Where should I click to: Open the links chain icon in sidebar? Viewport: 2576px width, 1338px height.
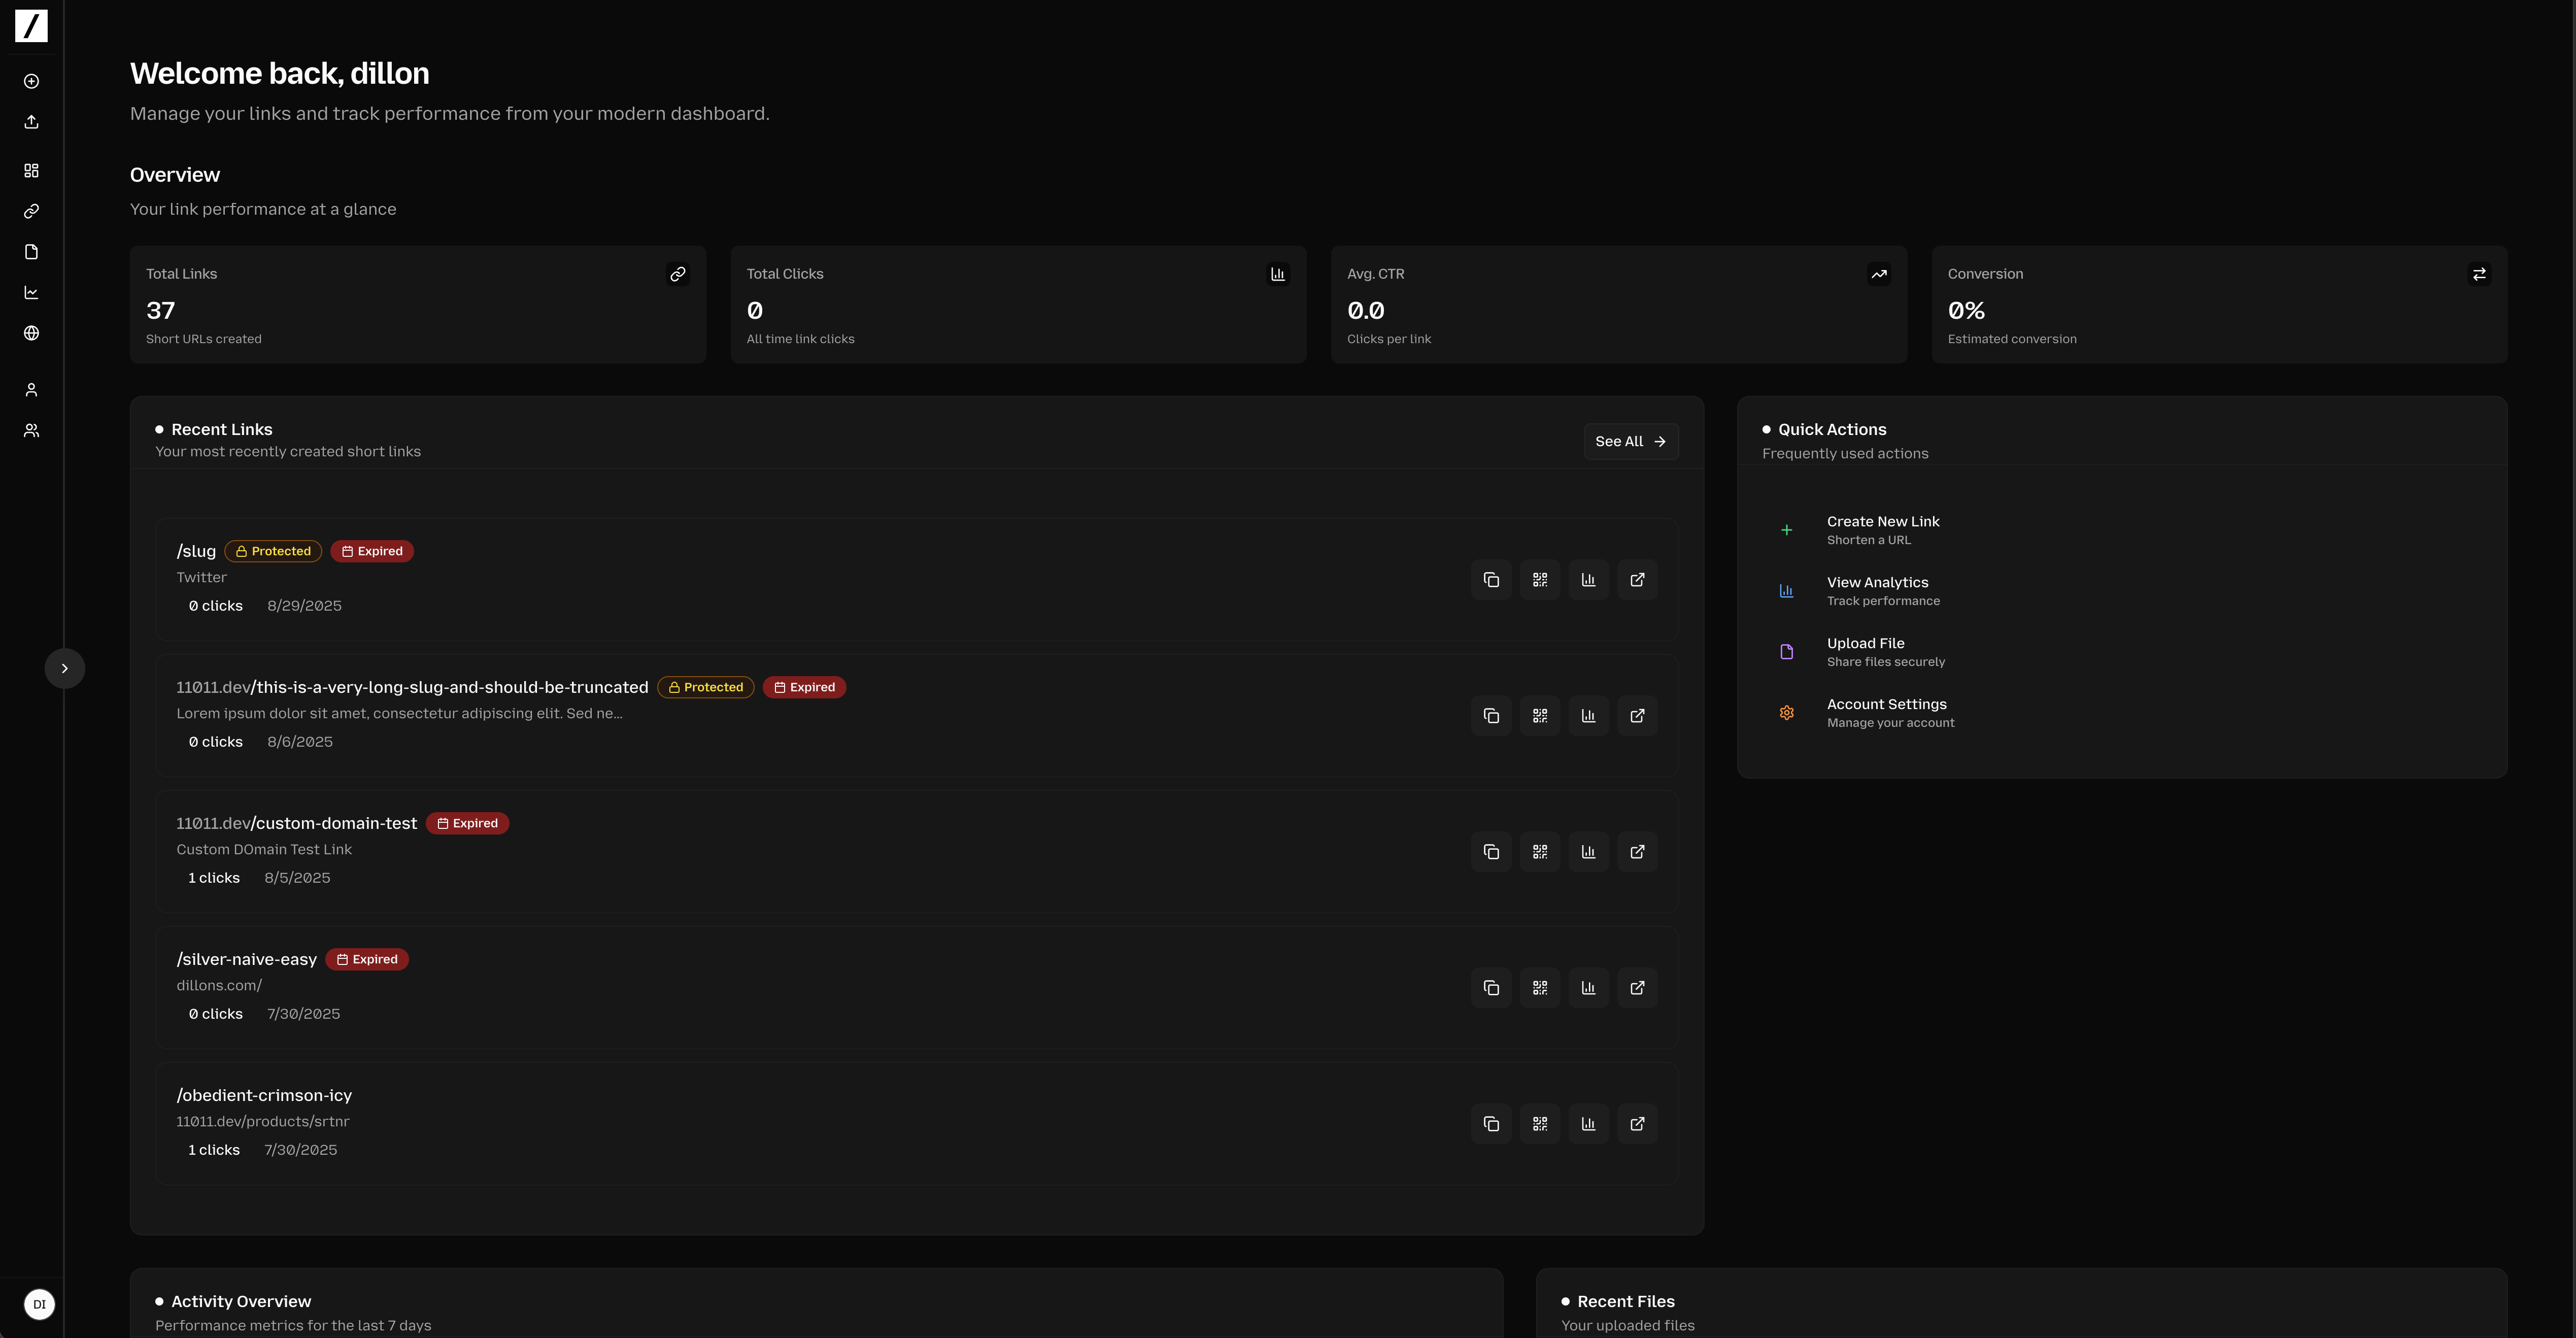(31, 211)
